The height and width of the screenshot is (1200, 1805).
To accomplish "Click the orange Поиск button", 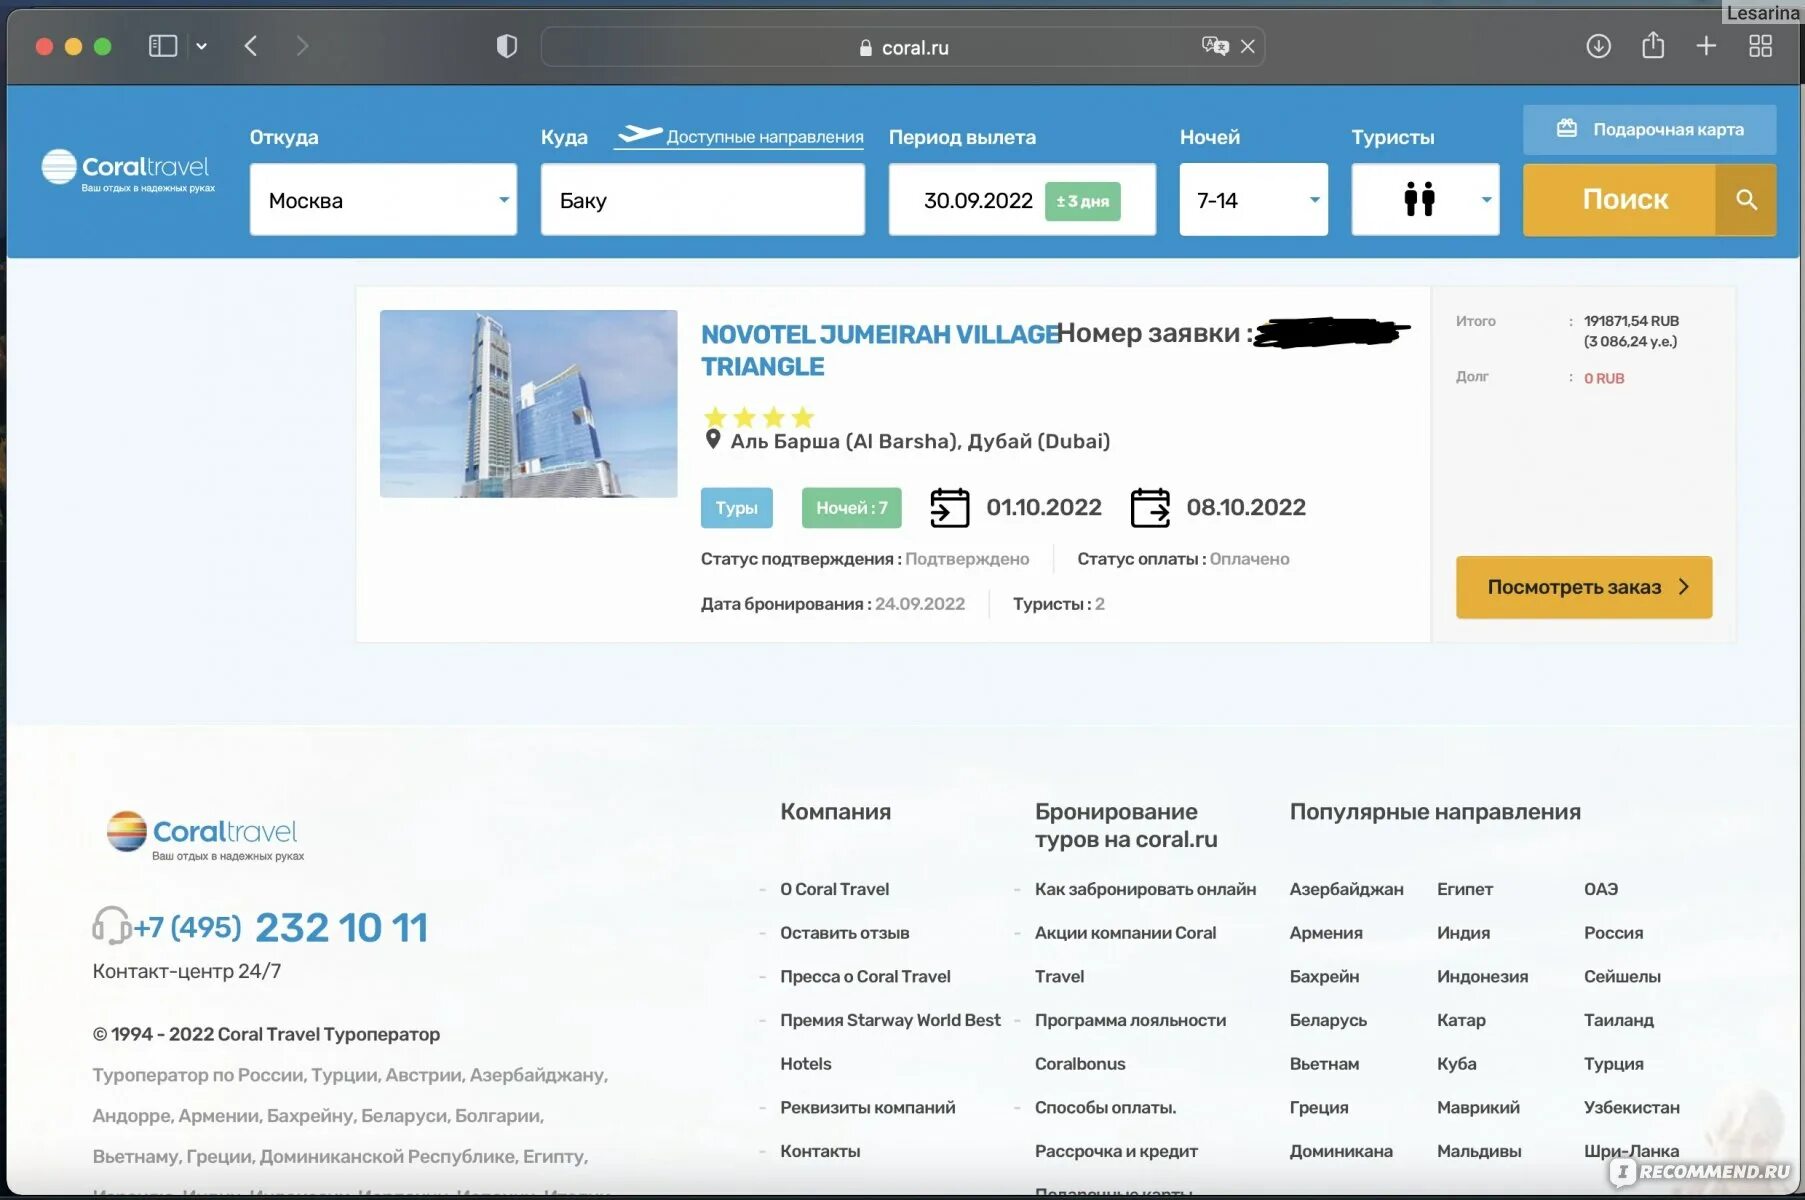I will click(x=1620, y=200).
